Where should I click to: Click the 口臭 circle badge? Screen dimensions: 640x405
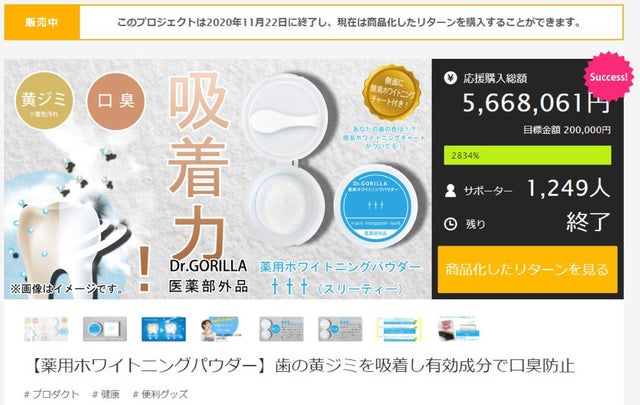116,101
